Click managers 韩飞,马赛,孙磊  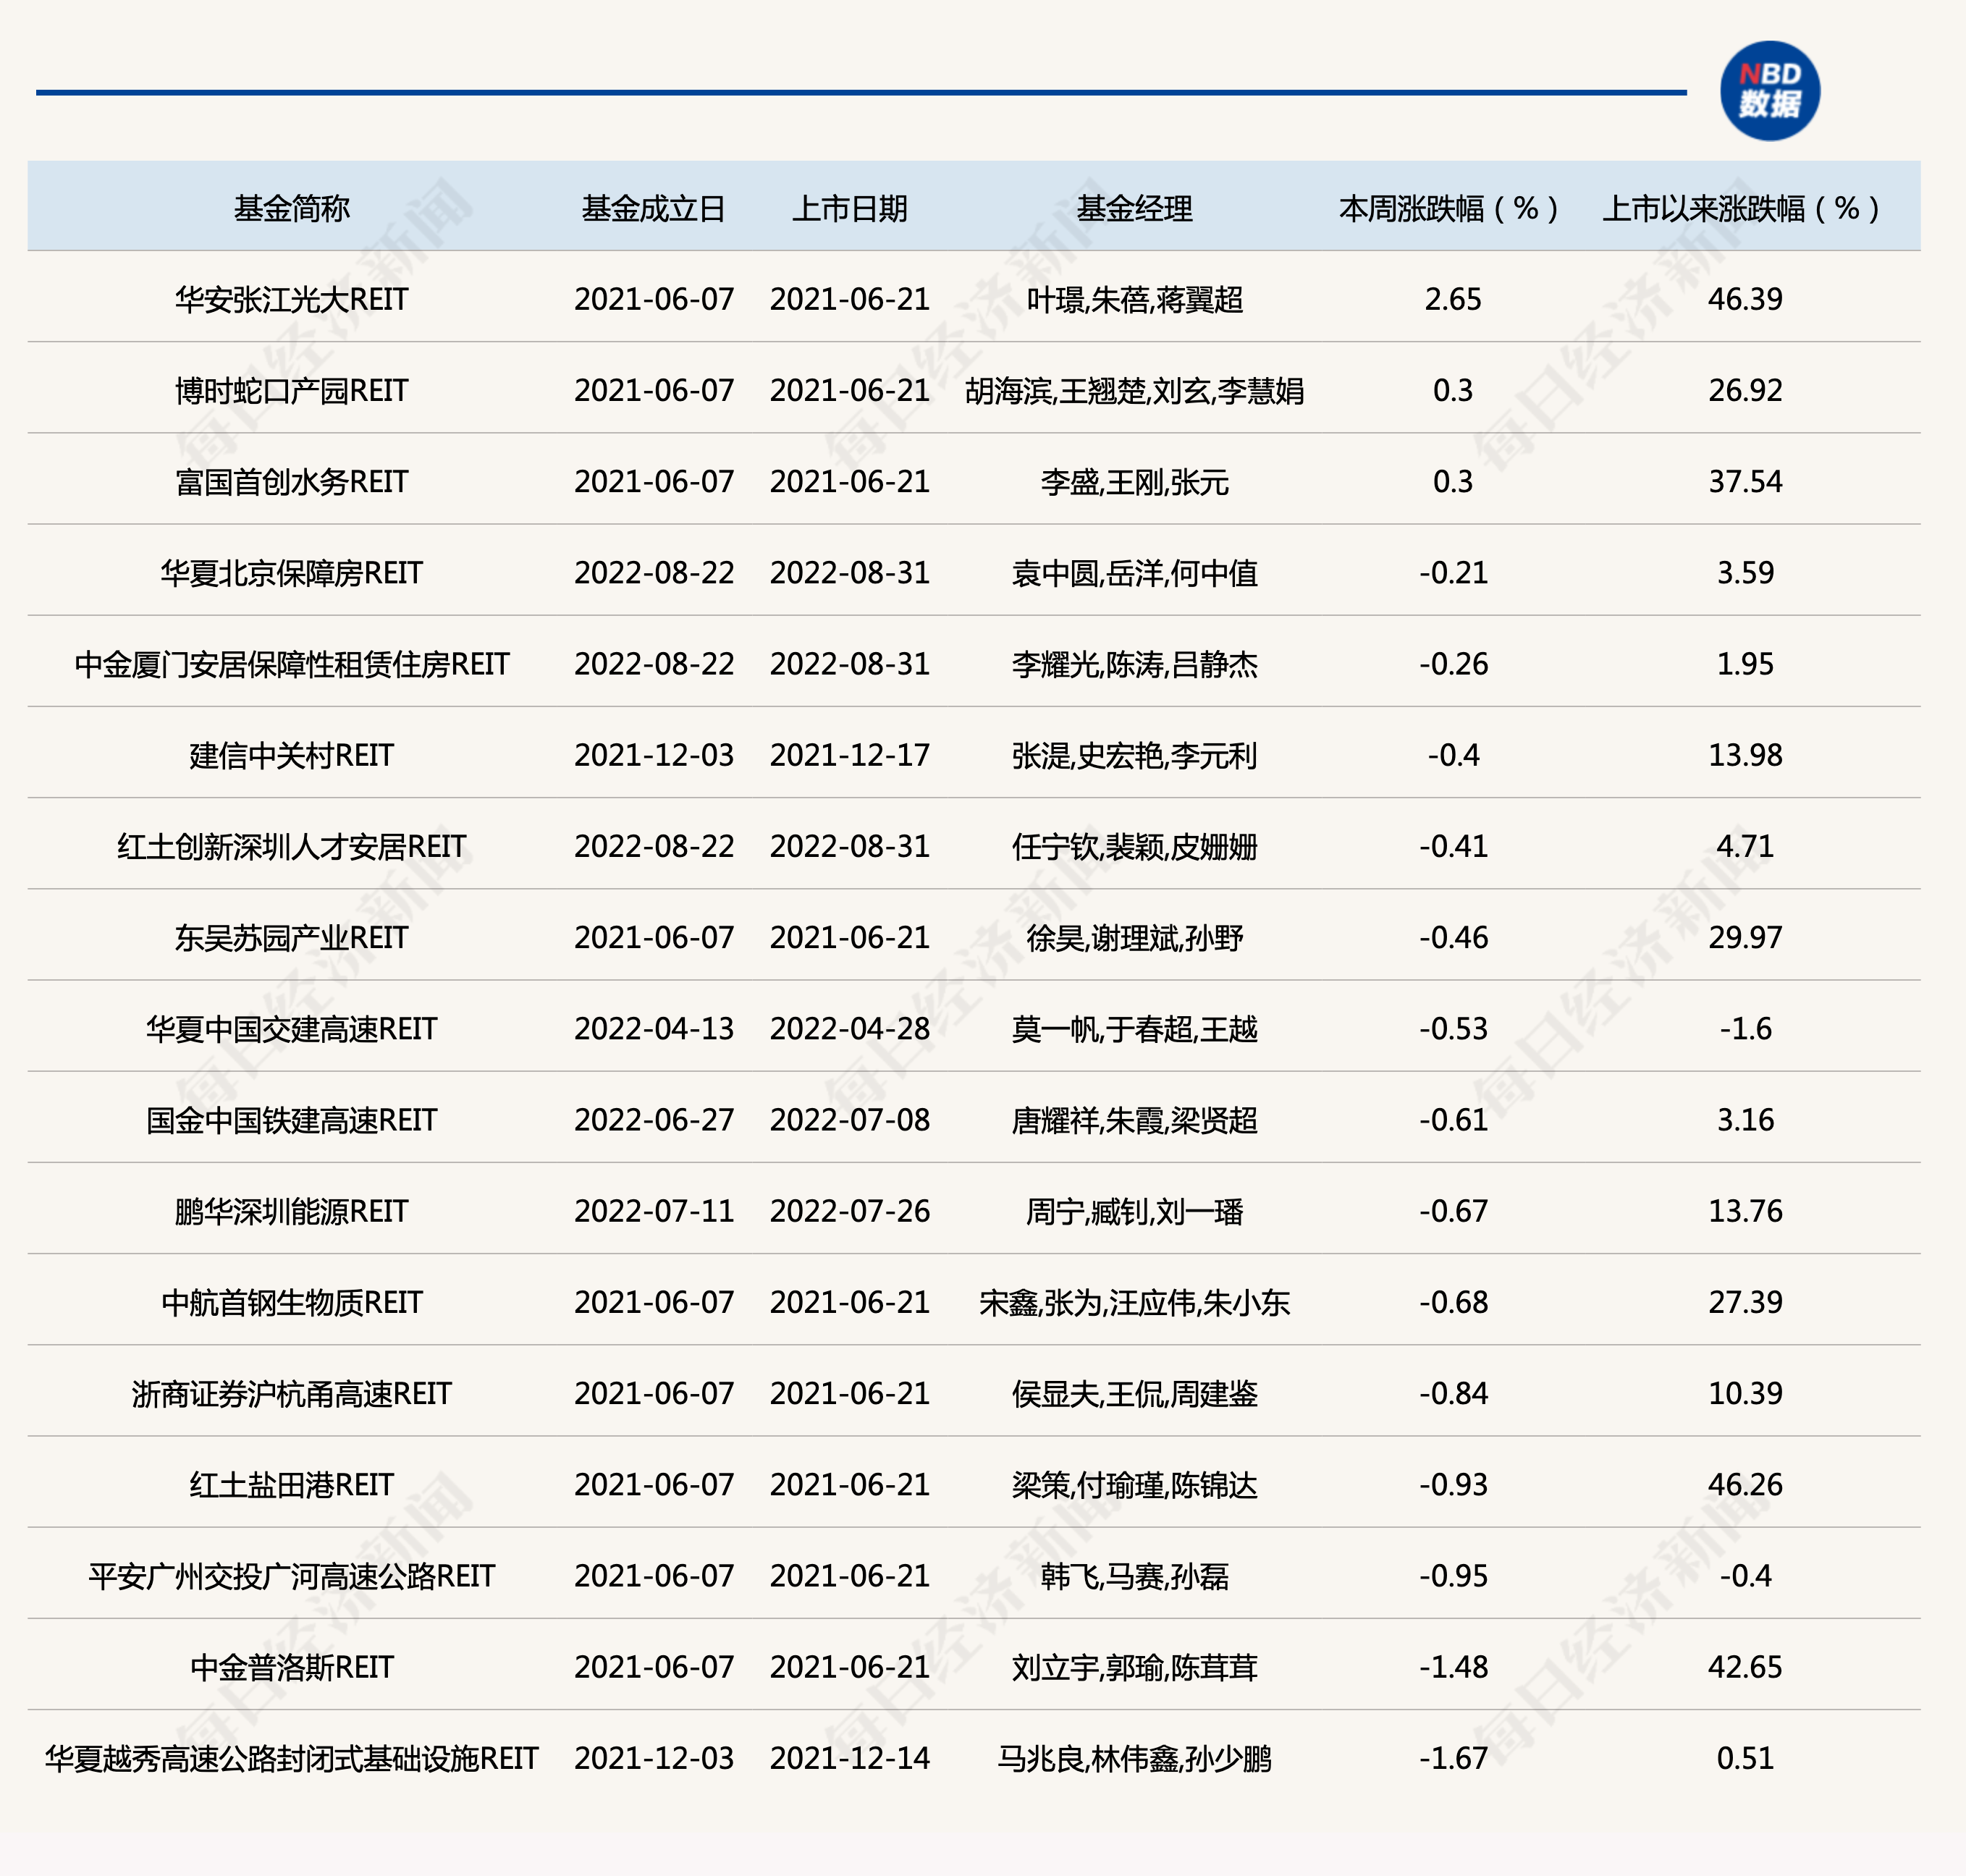[x=1134, y=1576]
